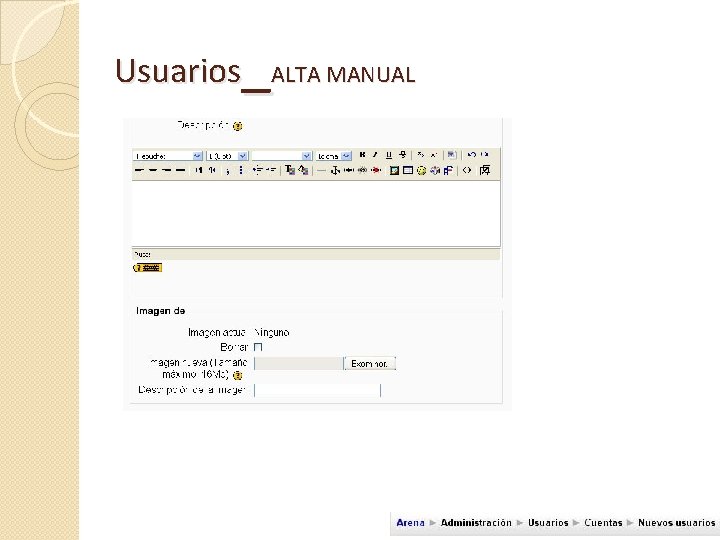The height and width of the screenshot is (540, 720).
Task: Insert an image into the description
Action: point(394,170)
